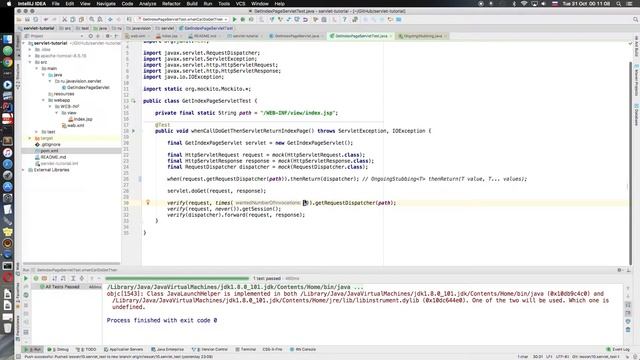Switch to GetIndexPageServlet.java editor tab
This screenshot has height=360, width=640.
tap(297, 36)
